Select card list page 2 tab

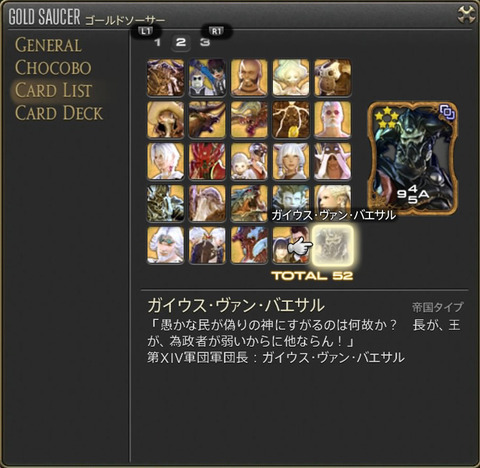(181, 42)
